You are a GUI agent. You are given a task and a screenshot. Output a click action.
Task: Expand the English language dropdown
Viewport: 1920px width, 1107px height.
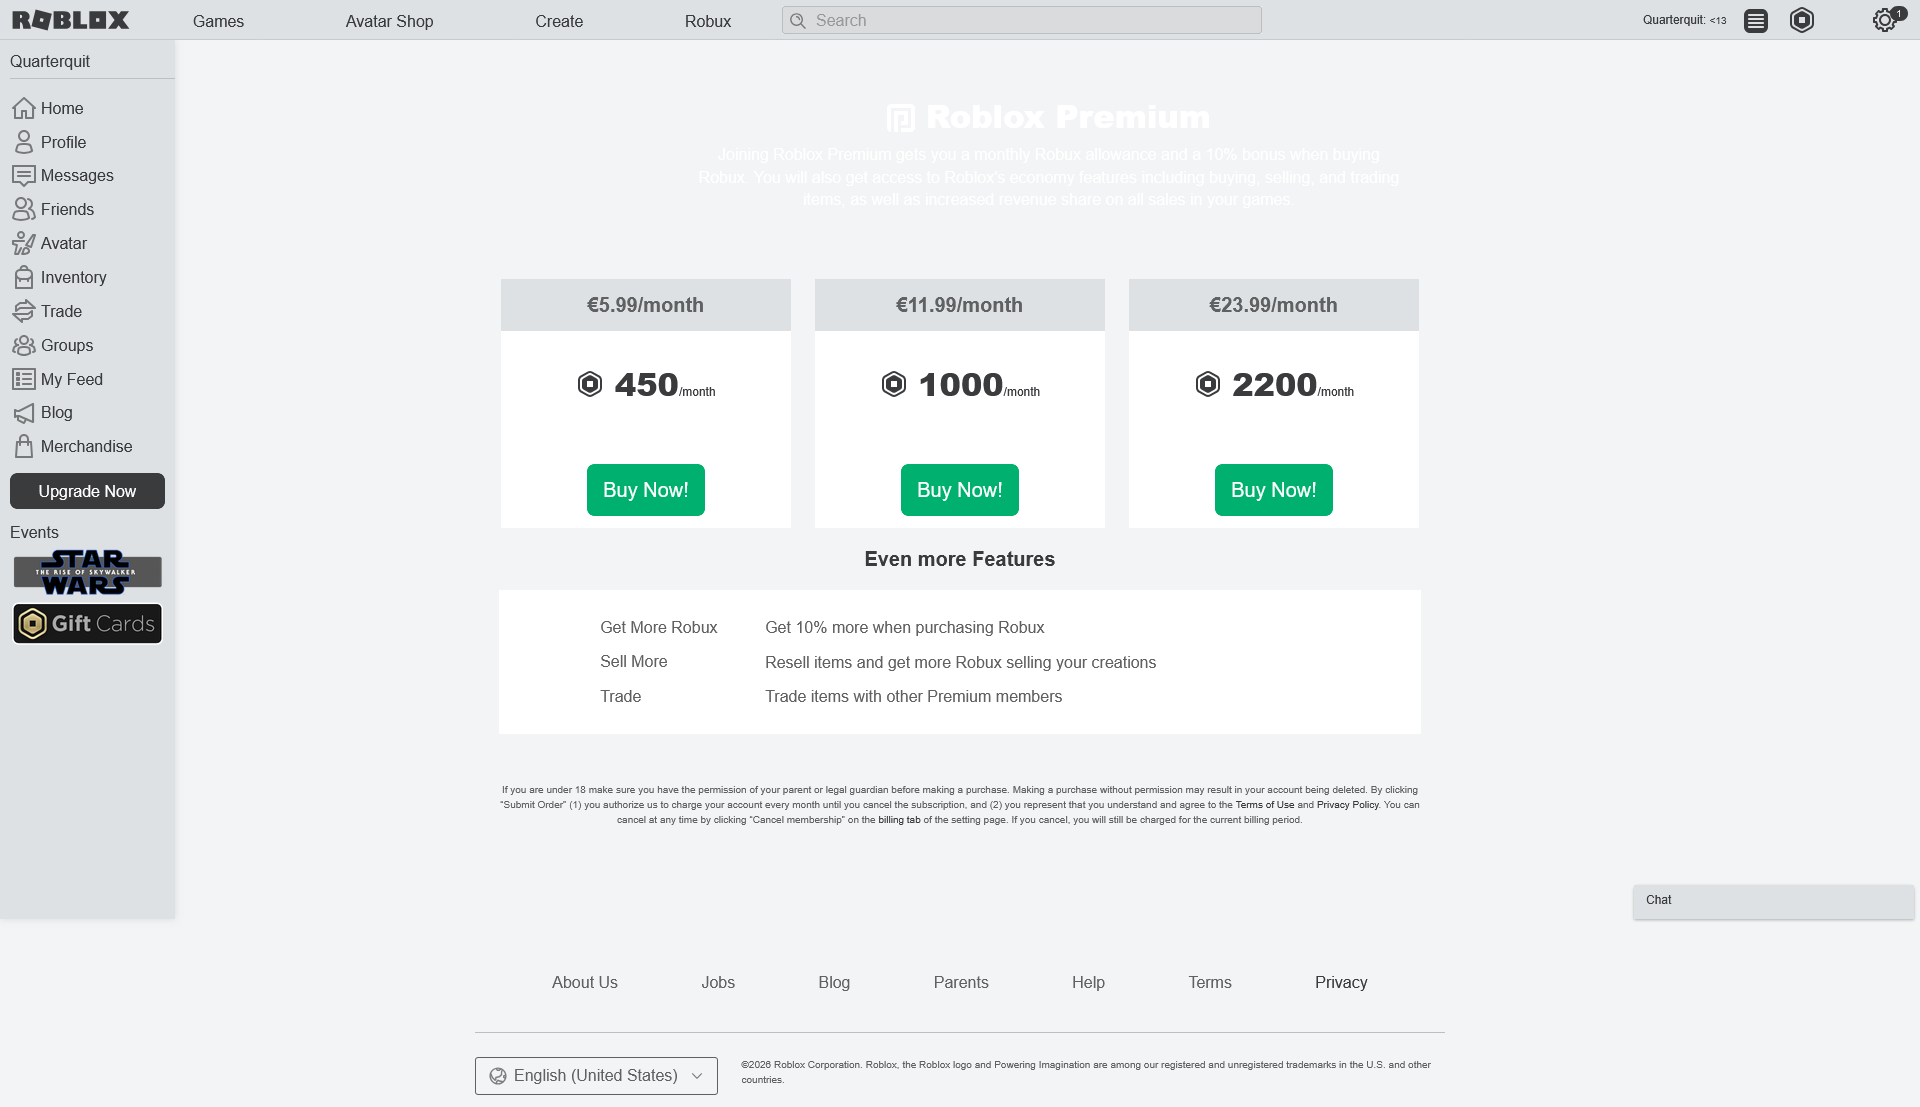596,1076
